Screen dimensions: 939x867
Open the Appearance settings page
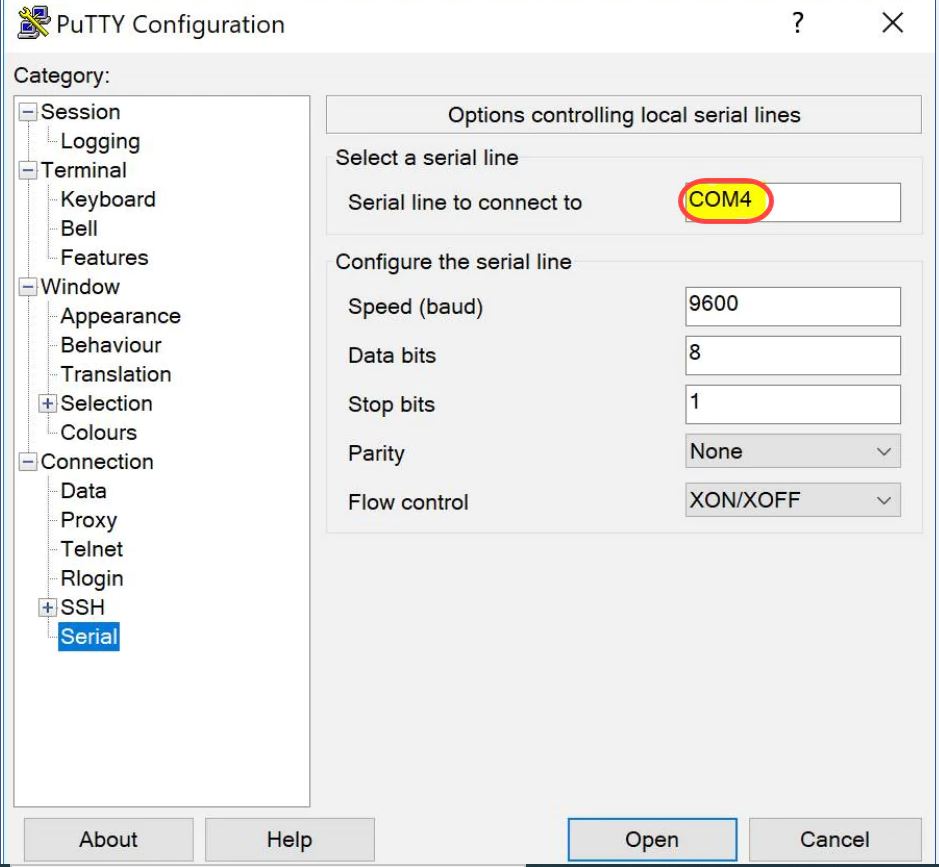120,316
